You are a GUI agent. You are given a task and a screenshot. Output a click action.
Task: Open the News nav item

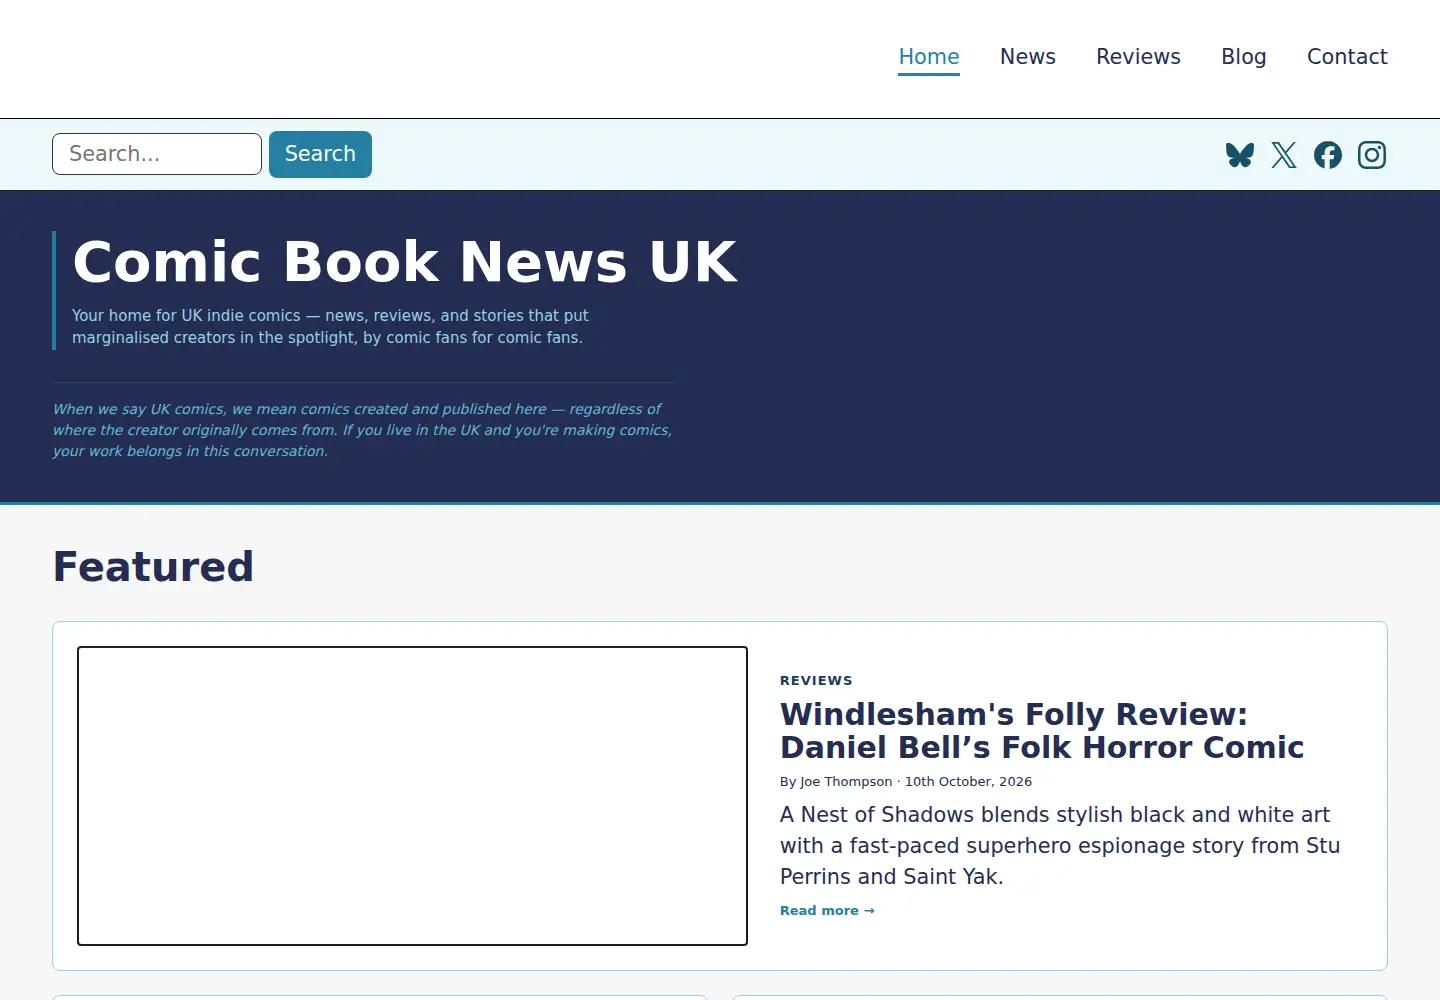(1028, 57)
